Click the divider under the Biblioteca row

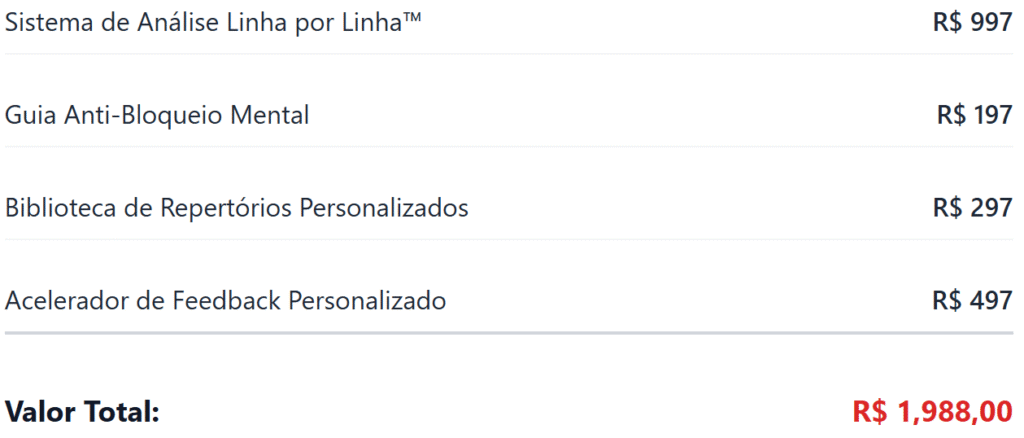pyautogui.click(x=509, y=239)
